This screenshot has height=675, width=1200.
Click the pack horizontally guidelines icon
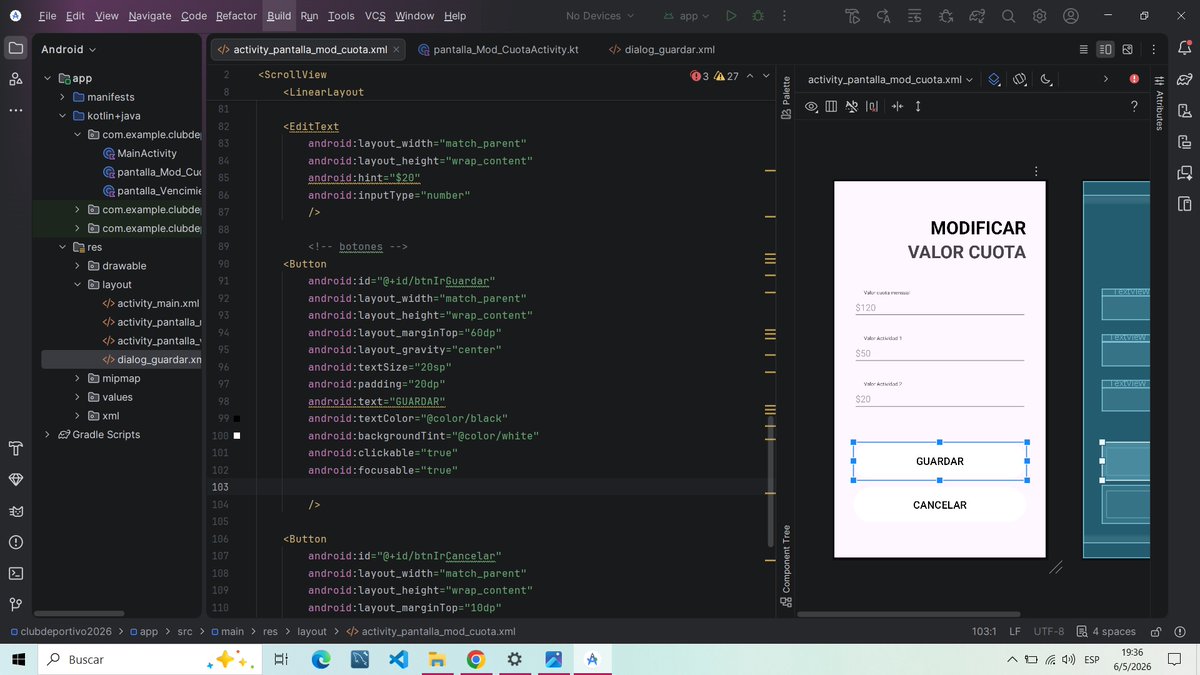pyautogui.click(x=897, y=107)
